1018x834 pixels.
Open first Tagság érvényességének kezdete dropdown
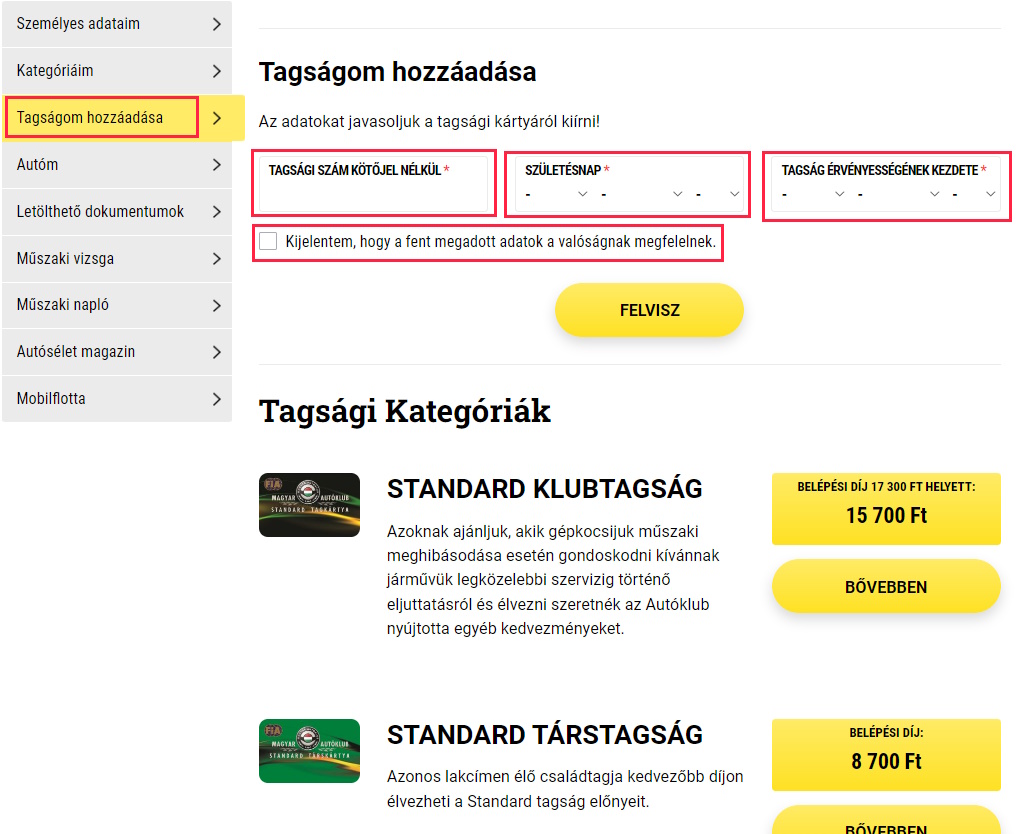click(813, 194)
